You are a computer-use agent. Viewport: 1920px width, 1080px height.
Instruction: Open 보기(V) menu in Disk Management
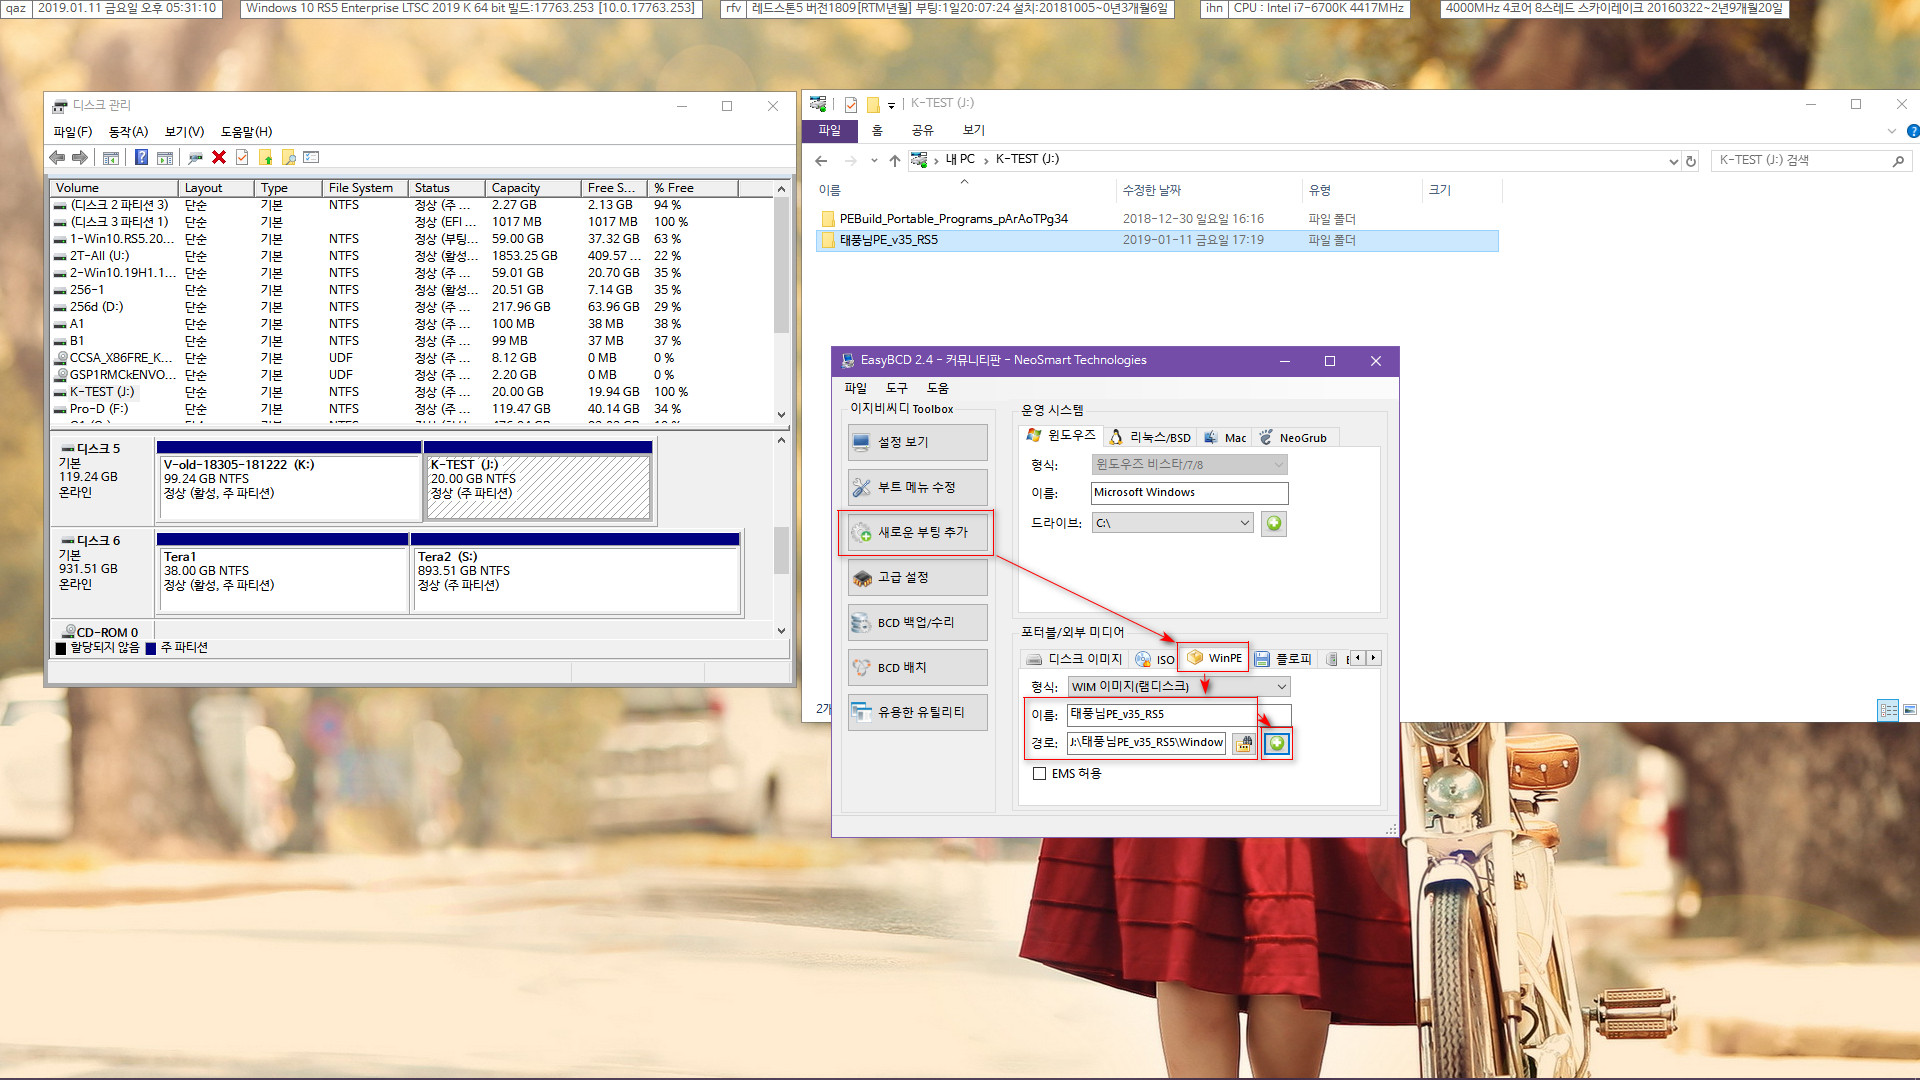[x=184, y=132]
